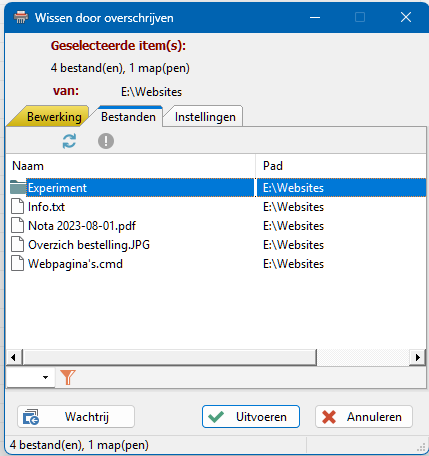This screenshot has height=456, width=429.
Task: Open the filter dropdown next to funnel
Action: click(x=31, y=377)
